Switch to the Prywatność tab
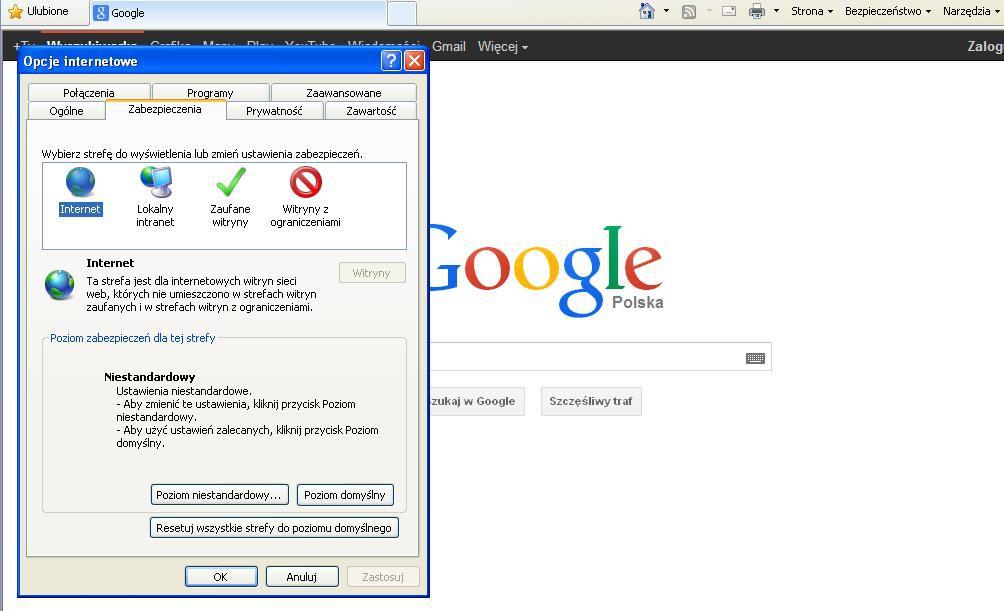 pyautogui.click(x=274, y=110)
